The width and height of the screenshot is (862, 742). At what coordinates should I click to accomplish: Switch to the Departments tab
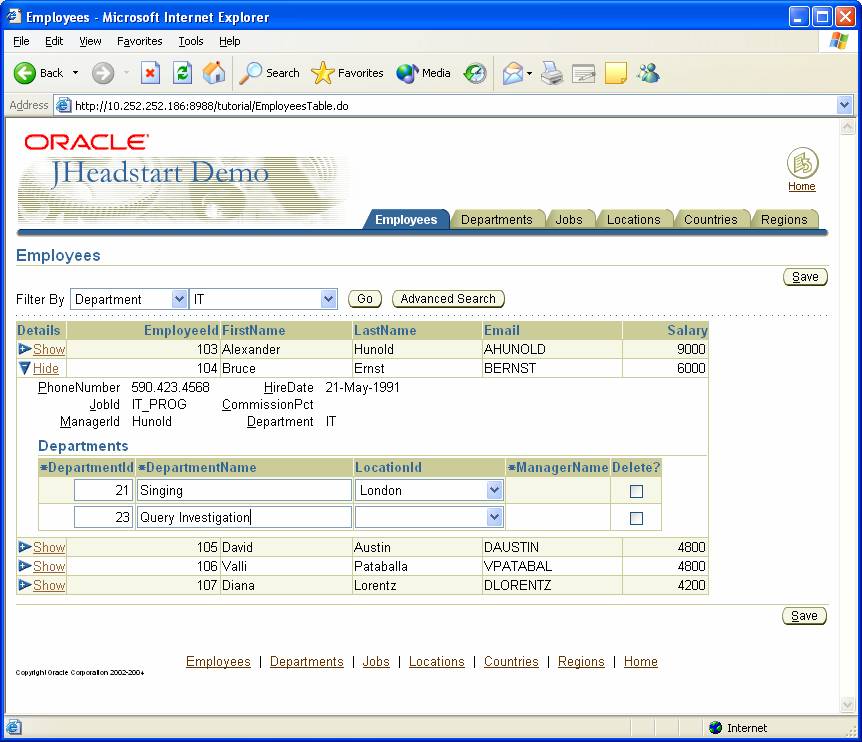(496, 219)
